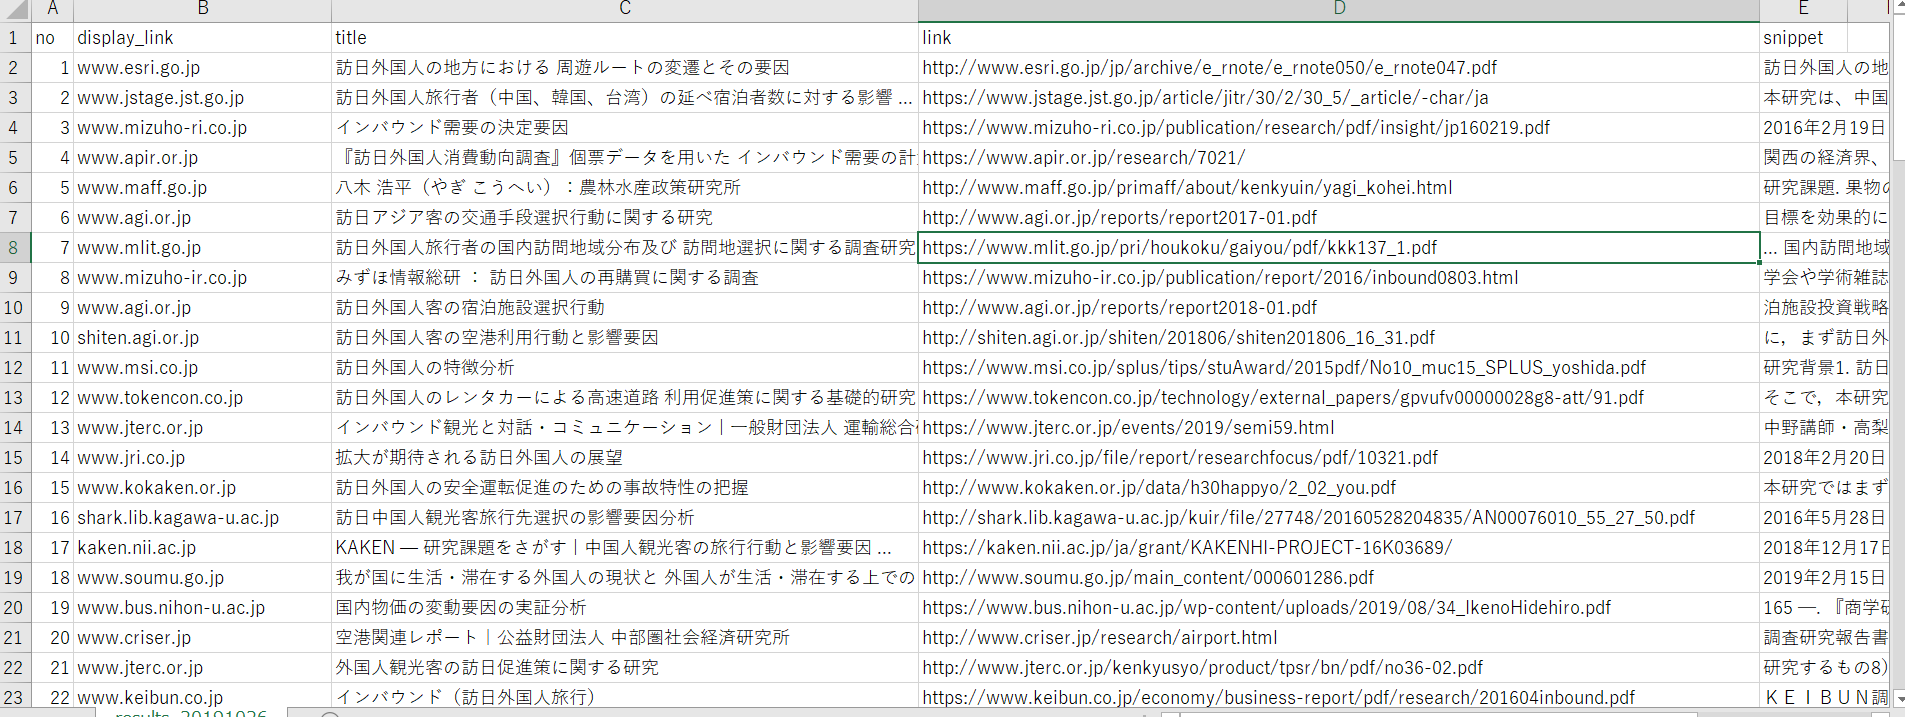Click title 'インバウンド需要の決定要因'
This screenshot has width=1905, height=717.
(625, 128)
